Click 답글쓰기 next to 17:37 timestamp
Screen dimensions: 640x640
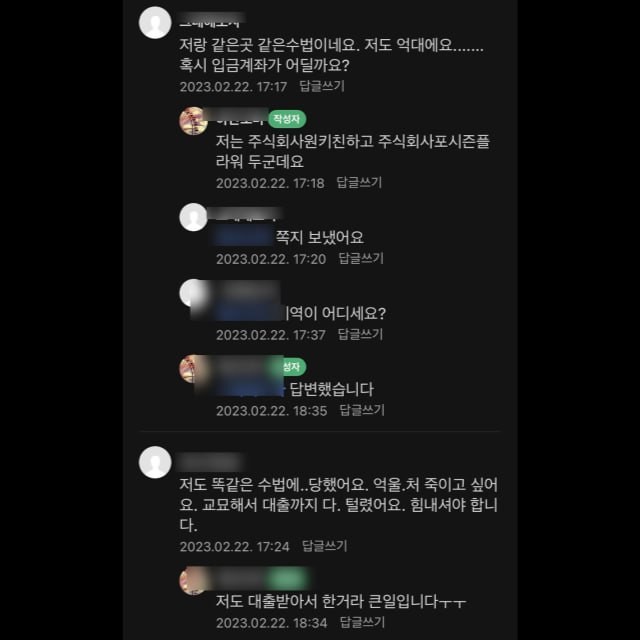point(360,334)
